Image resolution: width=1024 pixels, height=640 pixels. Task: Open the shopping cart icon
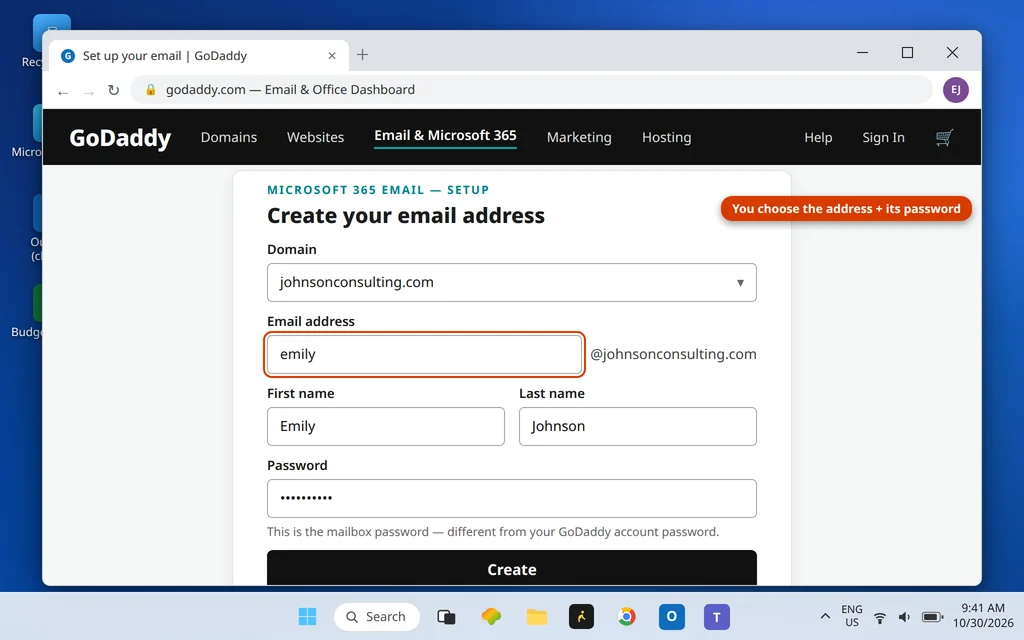pos(944,137)
